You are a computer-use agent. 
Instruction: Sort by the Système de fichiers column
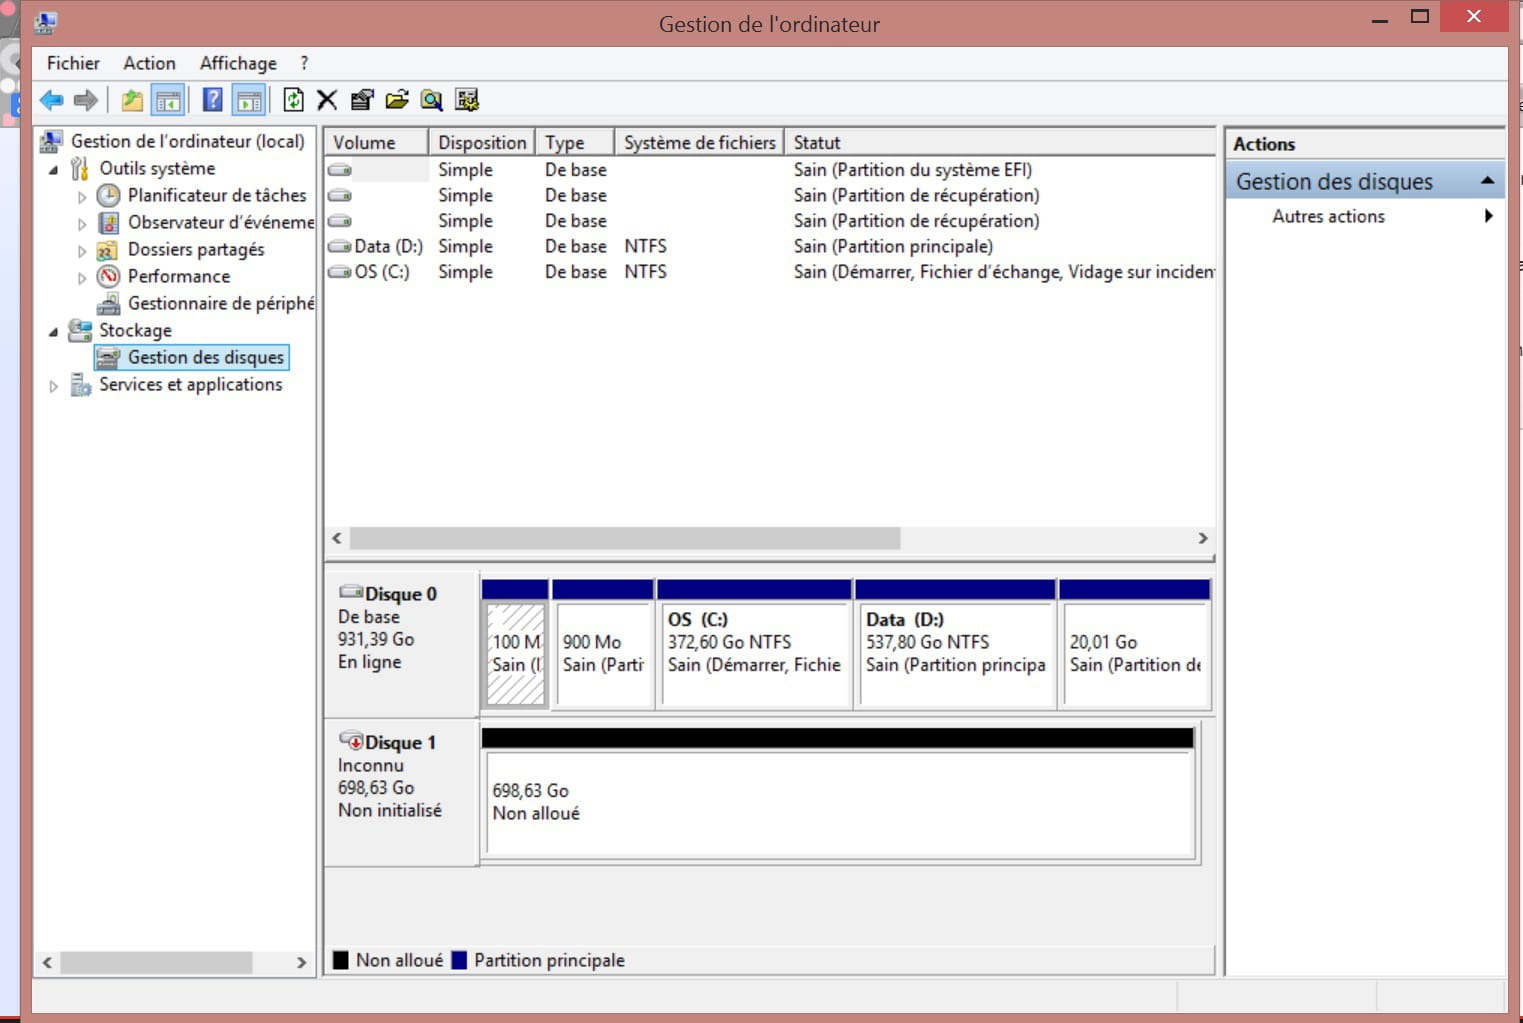pyautogui.click(x=699, y=142)
